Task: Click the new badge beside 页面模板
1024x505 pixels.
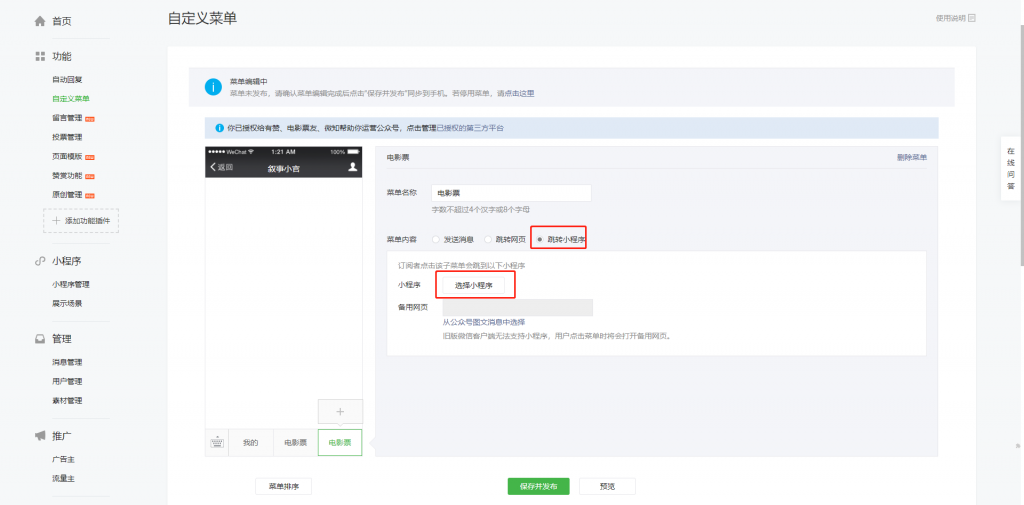Action: (x=90, y=157)
